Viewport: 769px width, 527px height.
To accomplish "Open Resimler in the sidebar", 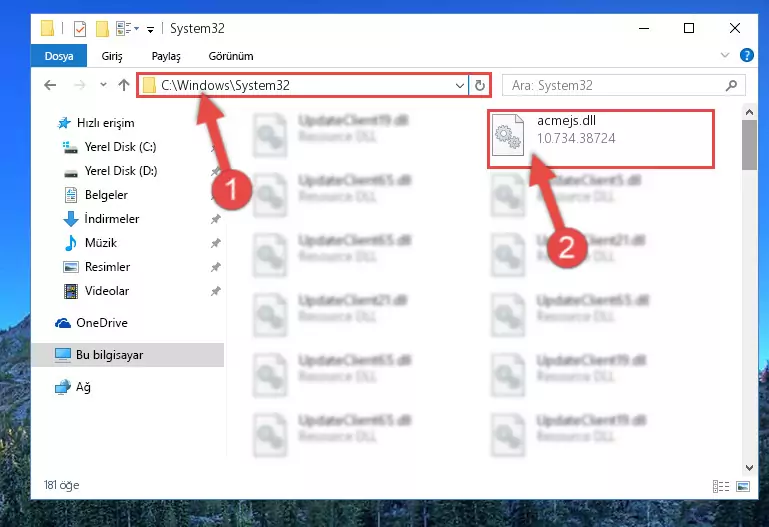I will tap(107, 267).
